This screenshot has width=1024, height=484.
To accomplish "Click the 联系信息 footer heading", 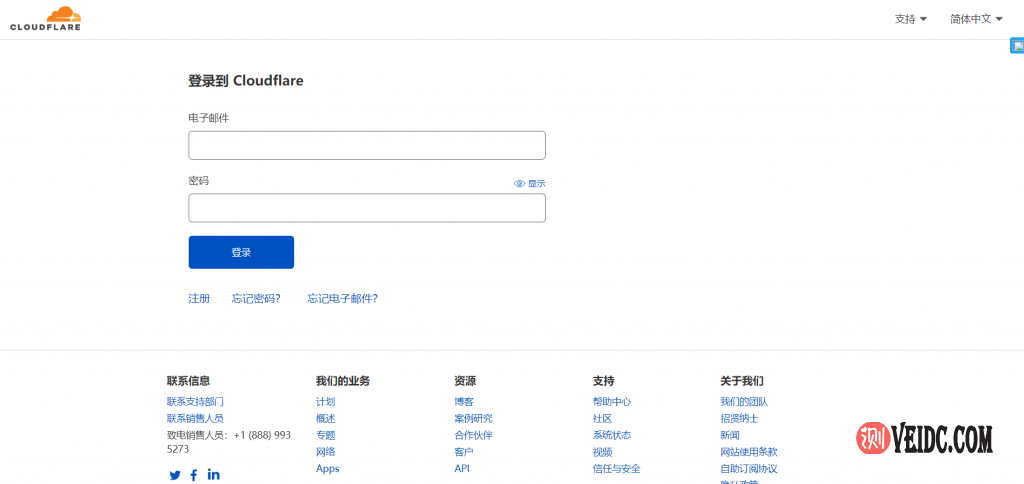I will pos(189,381).
